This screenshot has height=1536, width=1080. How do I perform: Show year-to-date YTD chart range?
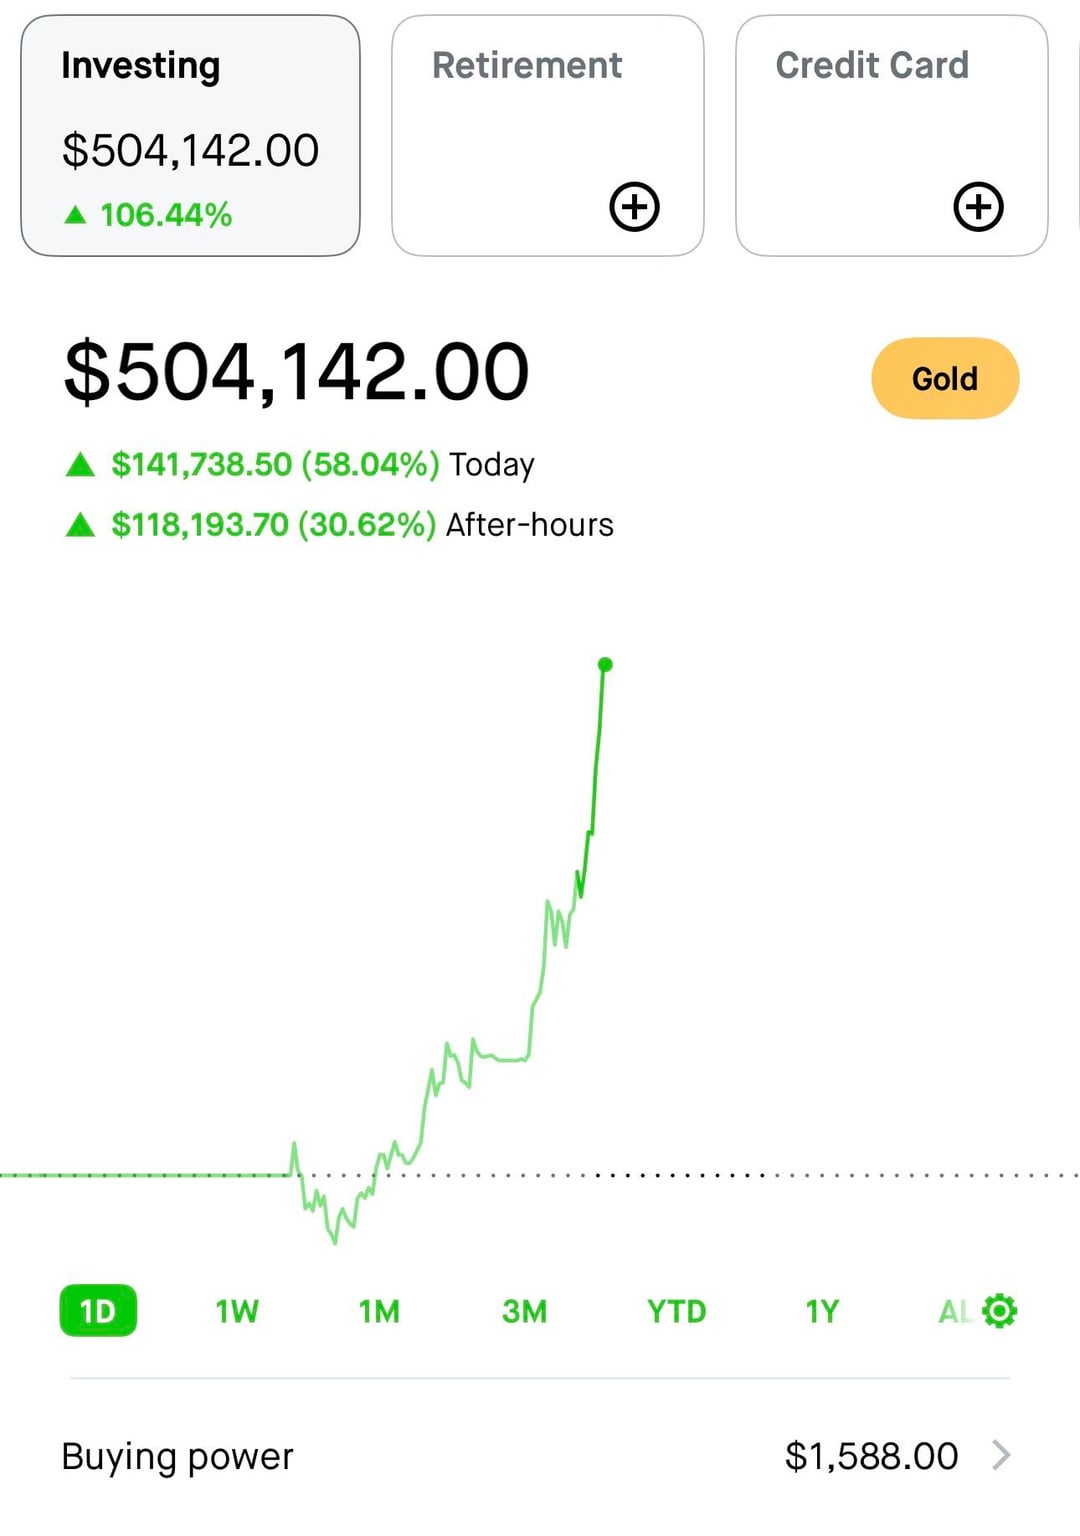click(x=676, y=1311)
